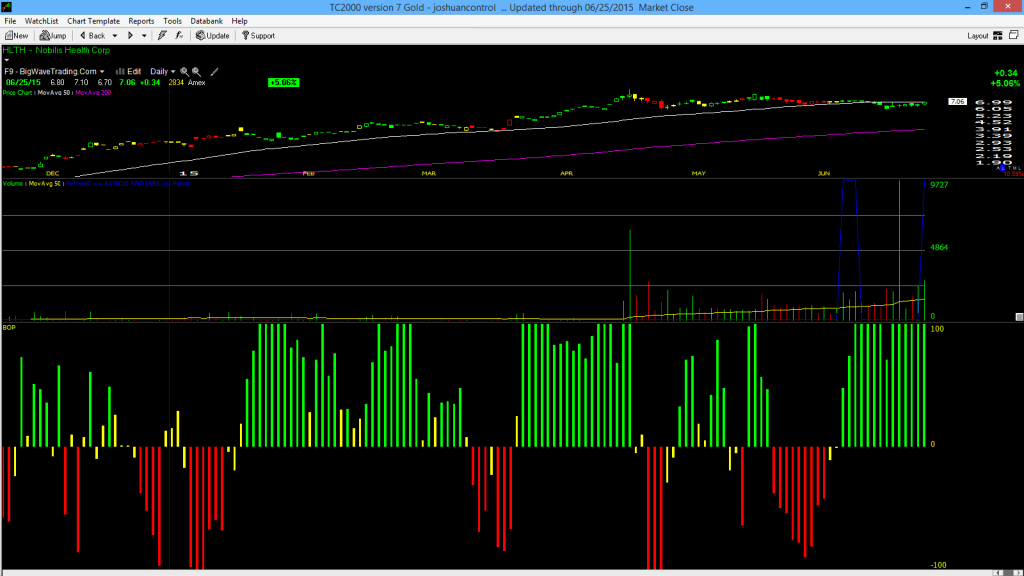Go back with the Back arrow
1024x576 pixels.
[93, 36]
